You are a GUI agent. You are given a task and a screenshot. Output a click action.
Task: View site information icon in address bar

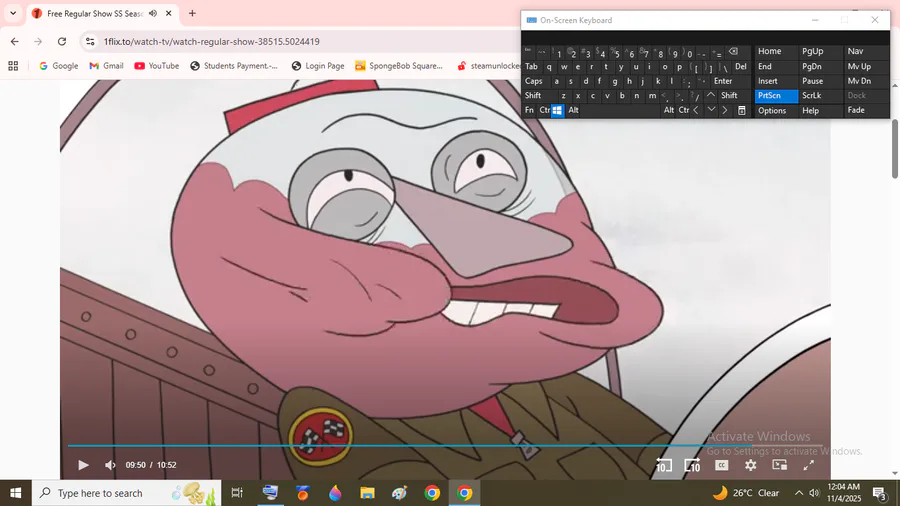coord(90,41)
